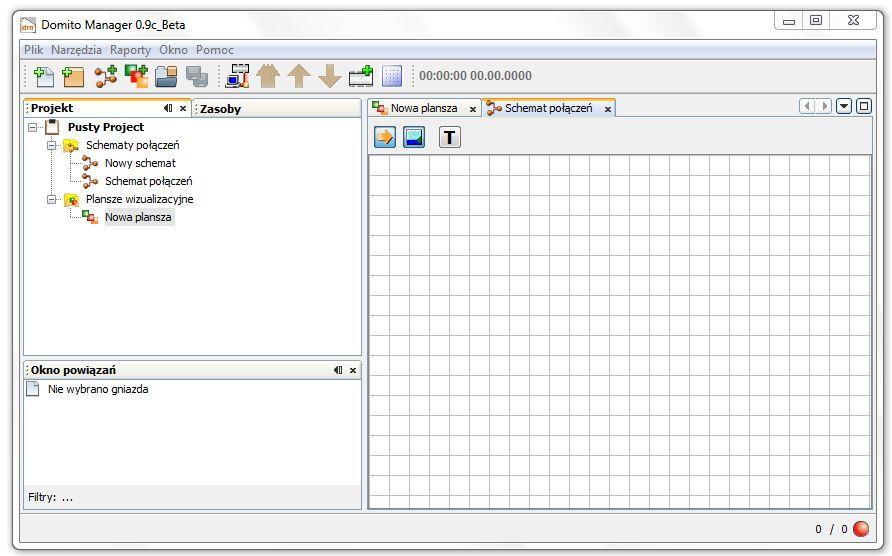Open the editor tab list dropdown

[x=844, y=106]
